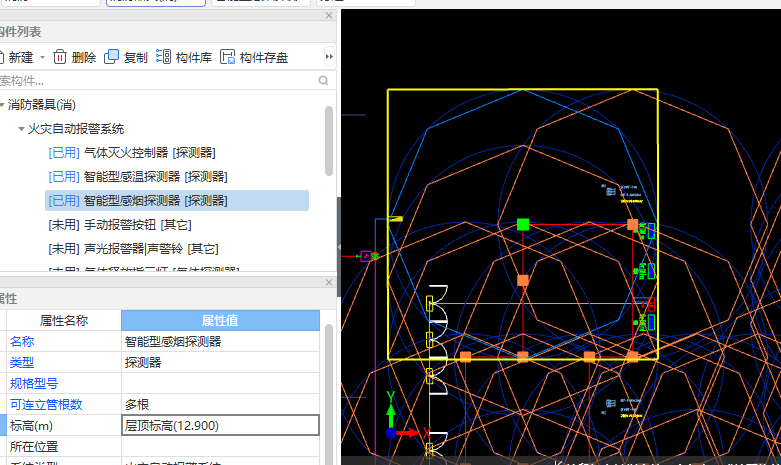Click the type value 探测器 cell
Viewport: 781px width, 465px height.
[x=220, y=362]
